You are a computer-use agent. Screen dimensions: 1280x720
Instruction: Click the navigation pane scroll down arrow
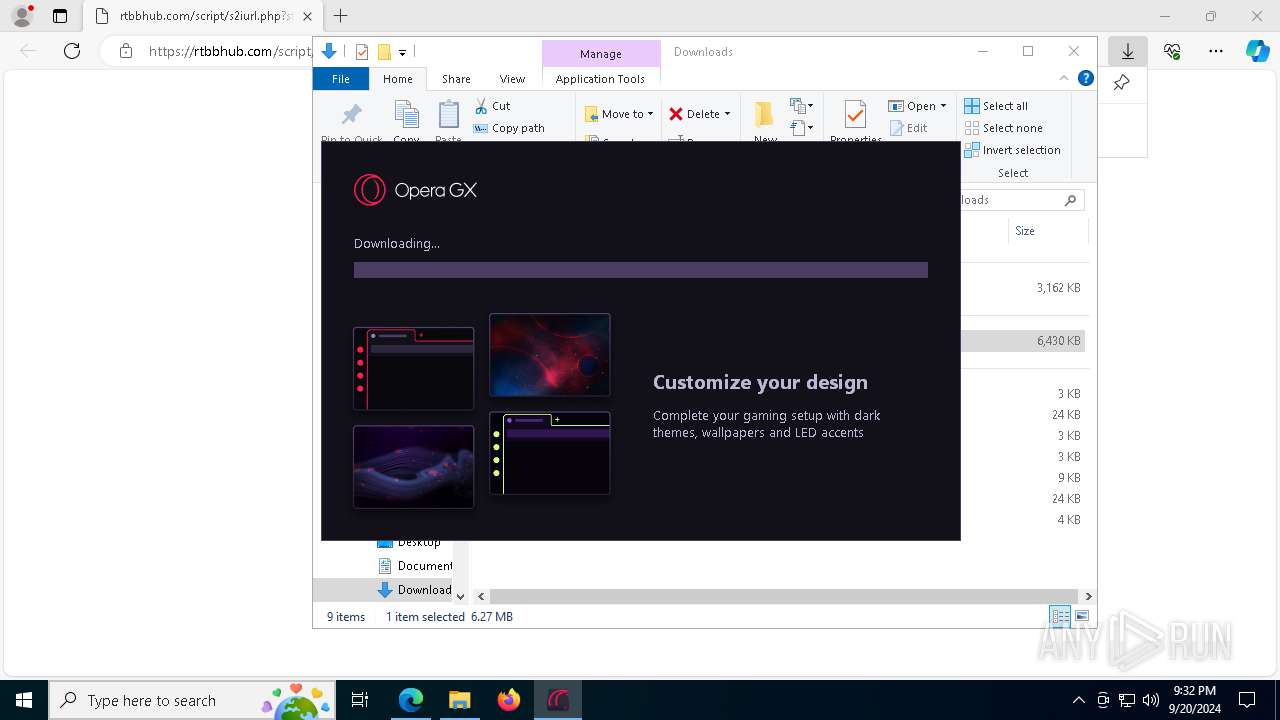pos(460,596)
